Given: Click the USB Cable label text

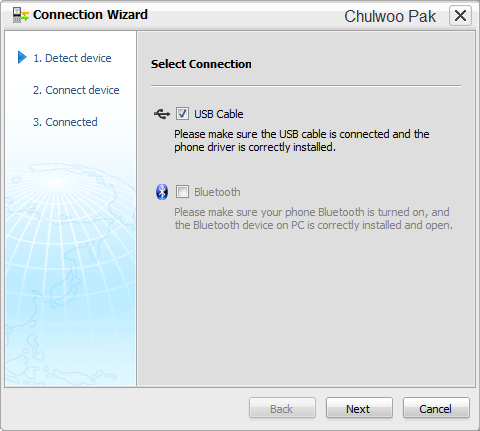Looking at the screenshot, I should click(219, 114).
